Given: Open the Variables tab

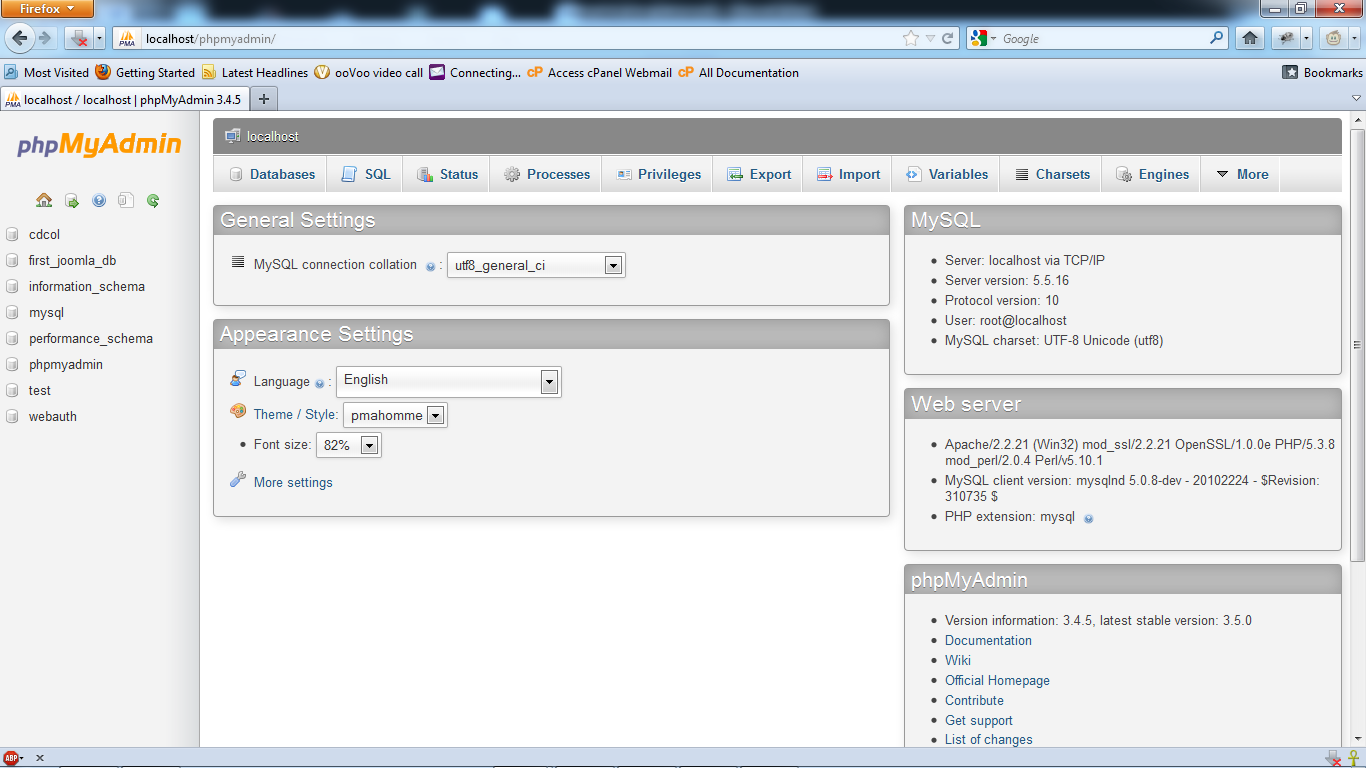Looking at the screenshot, I should click(945, 173).
